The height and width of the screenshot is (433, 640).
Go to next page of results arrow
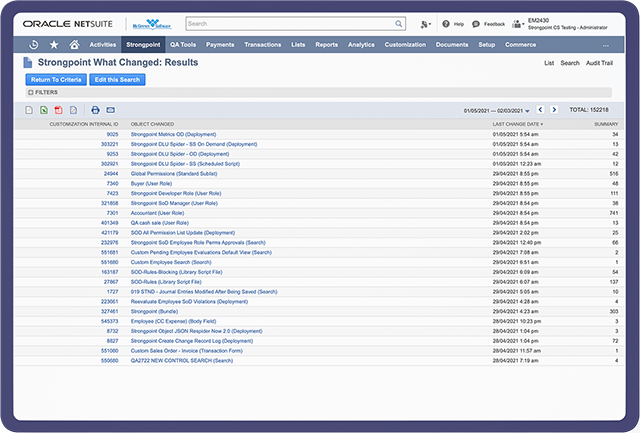click(x=555, y=109)
